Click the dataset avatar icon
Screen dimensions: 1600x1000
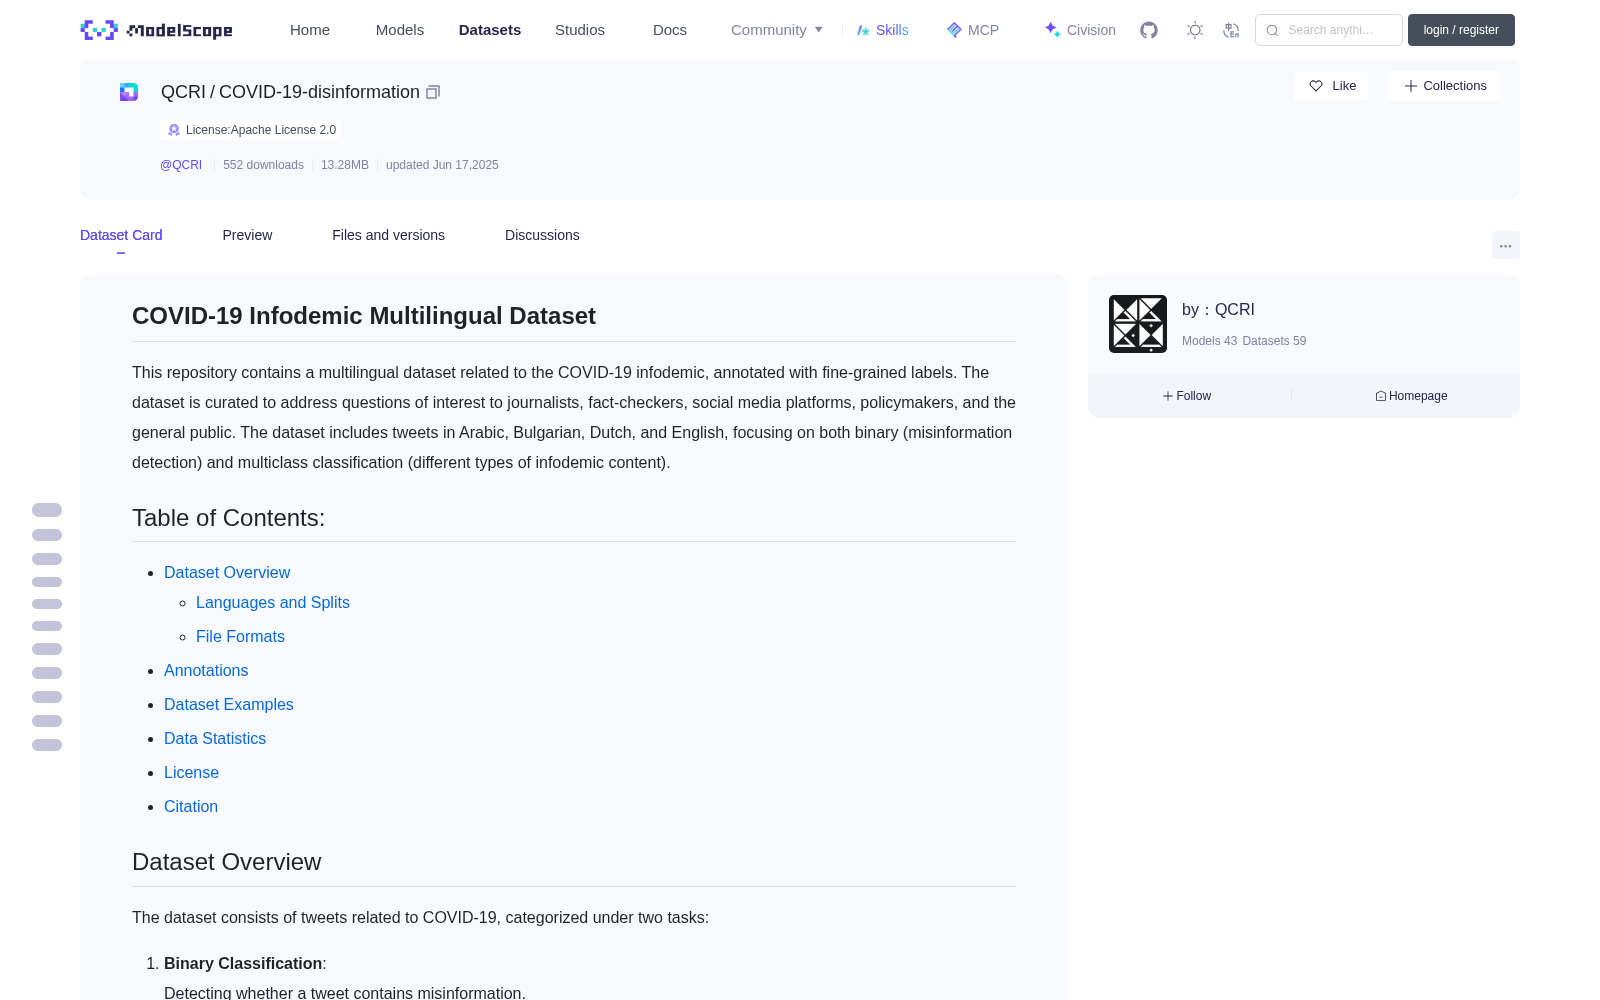pyautogui.click(x=129, y=92)
